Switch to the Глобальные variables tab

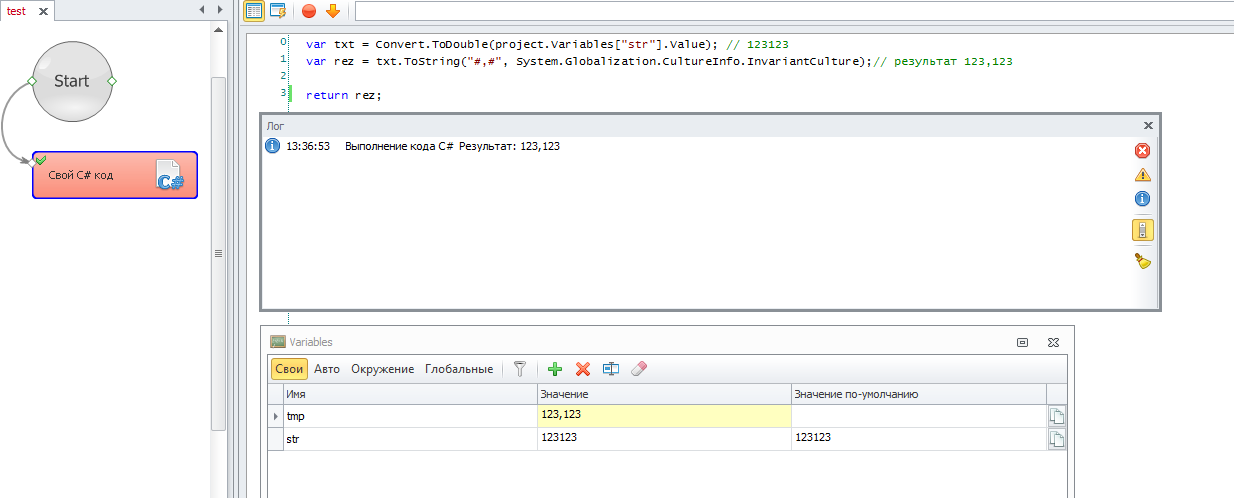pyautogui.click(x=458, y=369)
